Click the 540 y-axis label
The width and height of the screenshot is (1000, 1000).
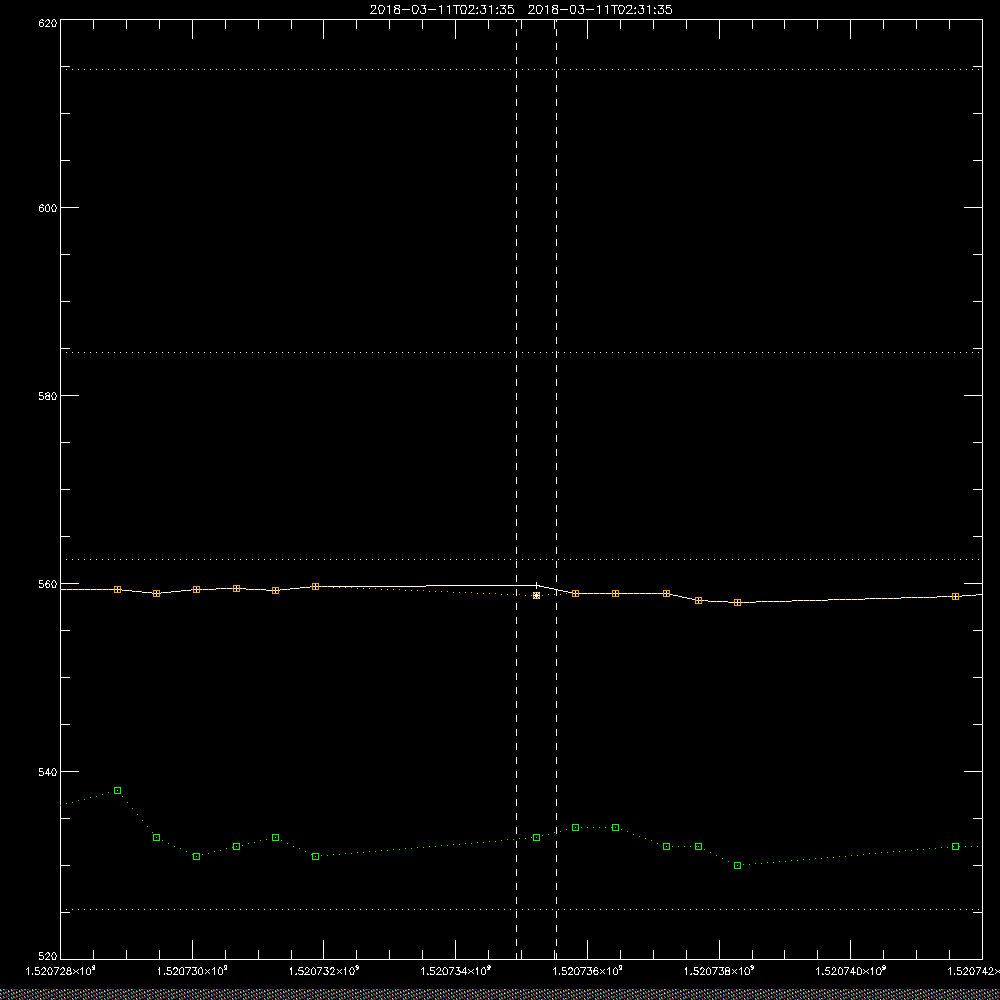coord(48,772)
